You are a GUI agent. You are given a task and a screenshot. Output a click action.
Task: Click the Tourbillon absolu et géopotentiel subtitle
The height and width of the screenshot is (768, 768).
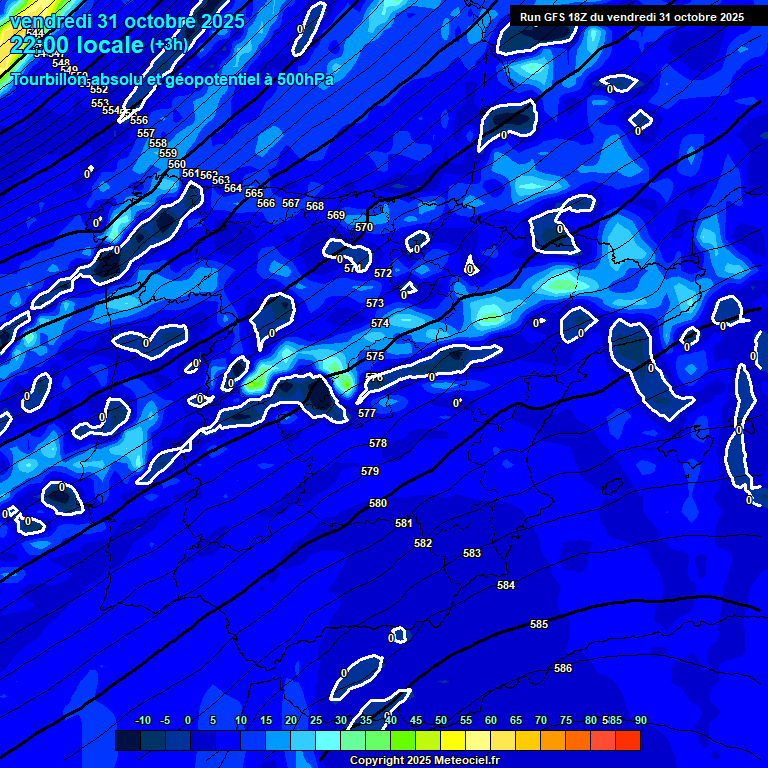click(171, 79)
